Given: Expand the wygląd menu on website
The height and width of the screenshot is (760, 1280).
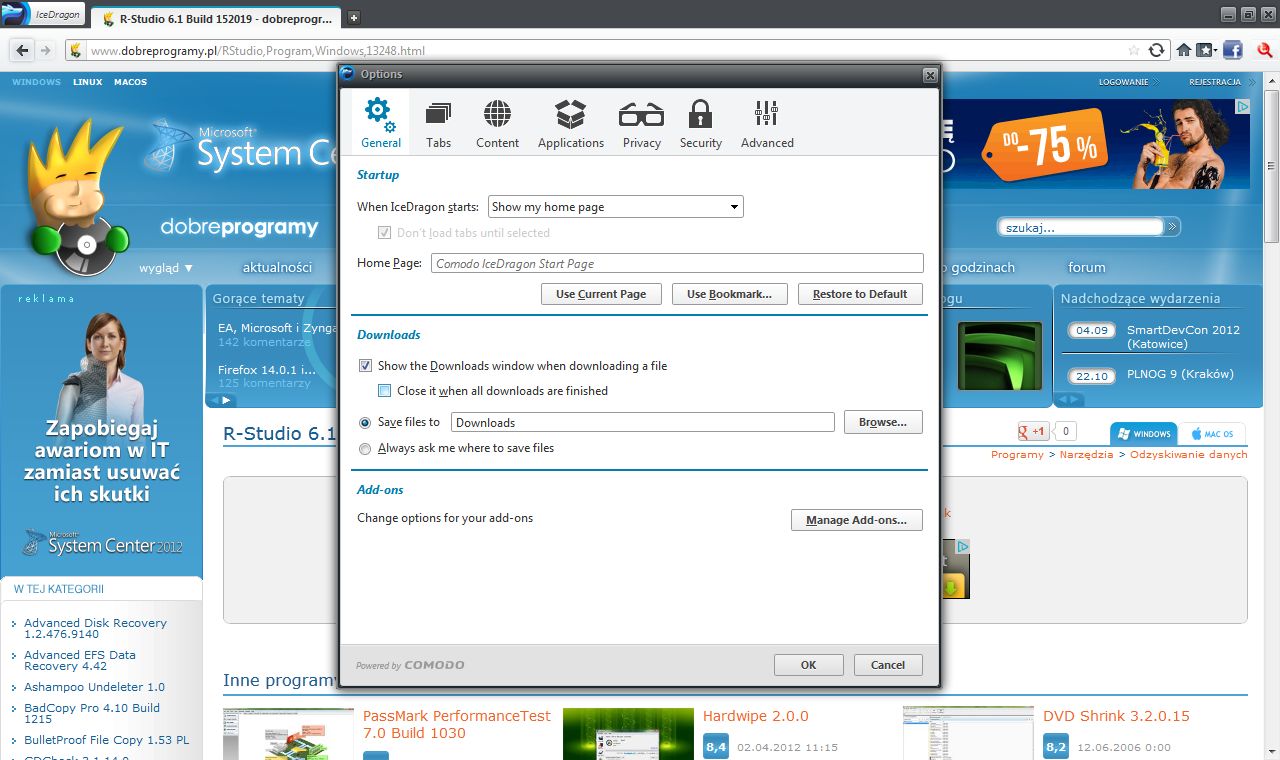Looking at the screenshot, I should tap(166, 267).
